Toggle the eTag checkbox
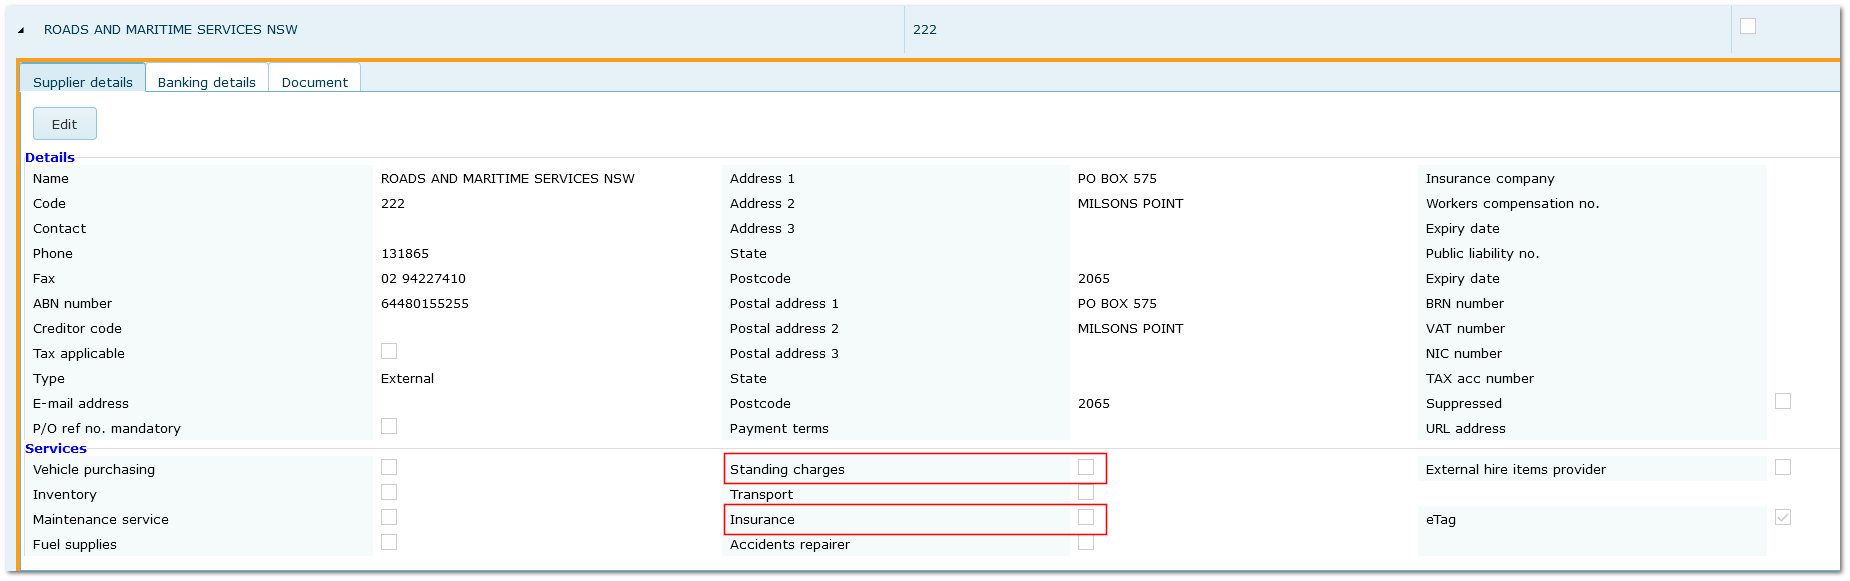The height and width of the screenshot is (581, 1850). pyautogui.click(x=1783, y=517)
